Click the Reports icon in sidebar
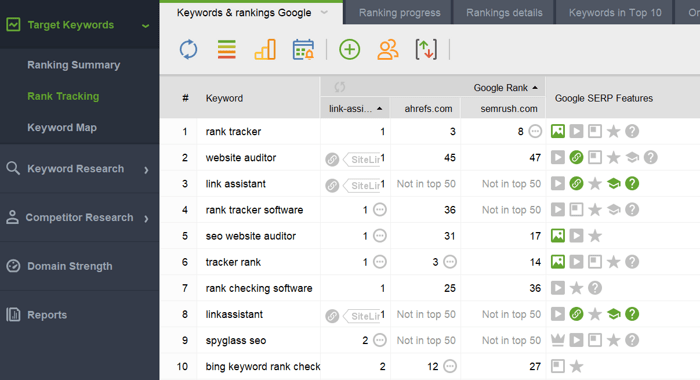Viewport: 700px width, 380px height. tap(13, 314)
